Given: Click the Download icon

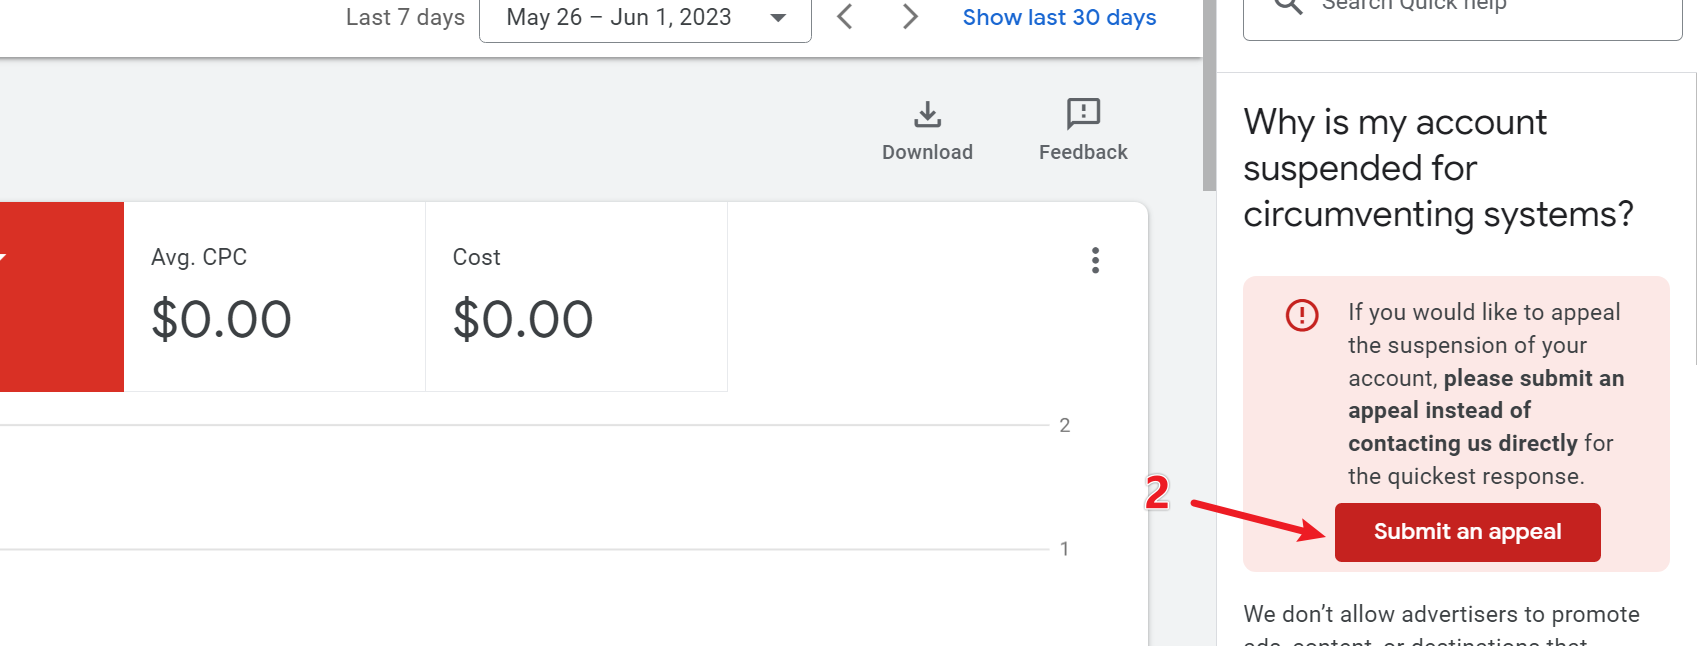Looking at the screenshot, I should [x=927, y=115].
